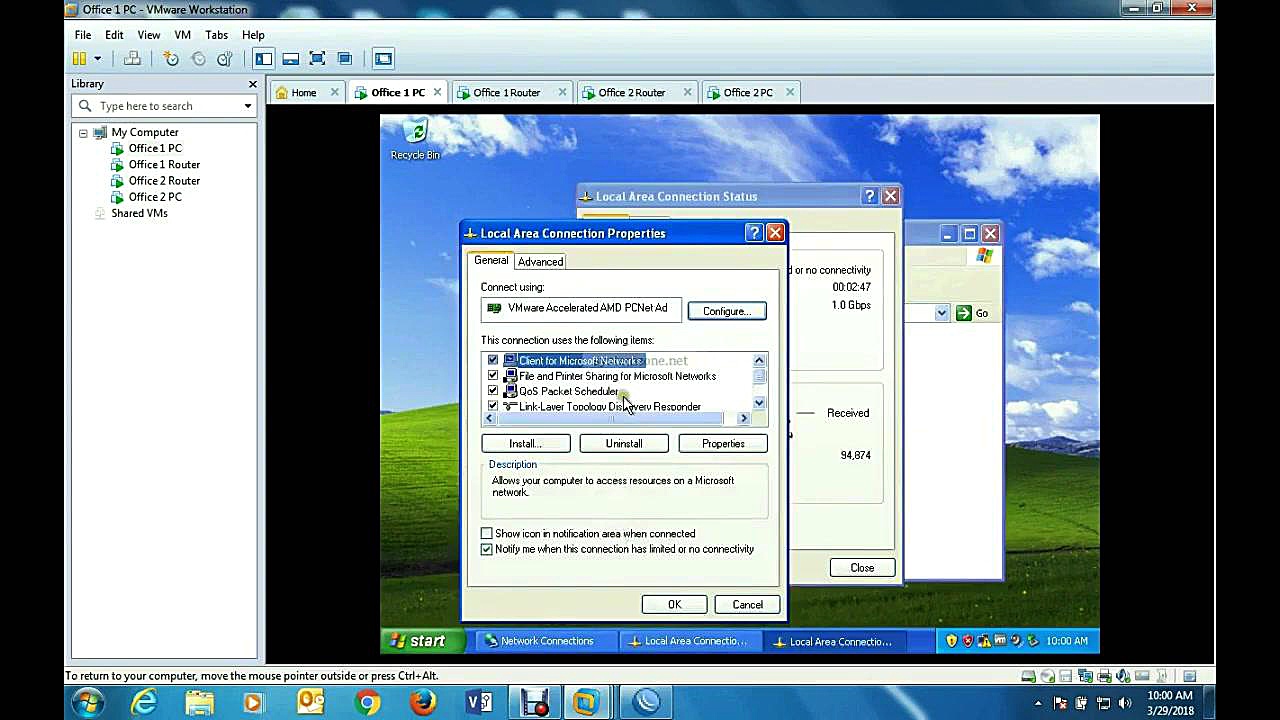1280x720 pixels.
Task: Enter full screen mode via toolbar icon
Action: point(318,59)
